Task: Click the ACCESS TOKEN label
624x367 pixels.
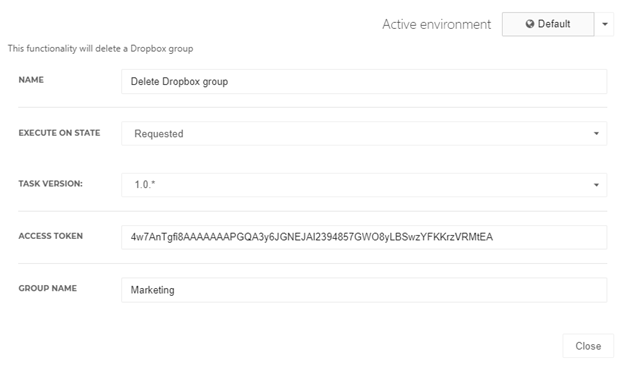Action: click(51, 236)
